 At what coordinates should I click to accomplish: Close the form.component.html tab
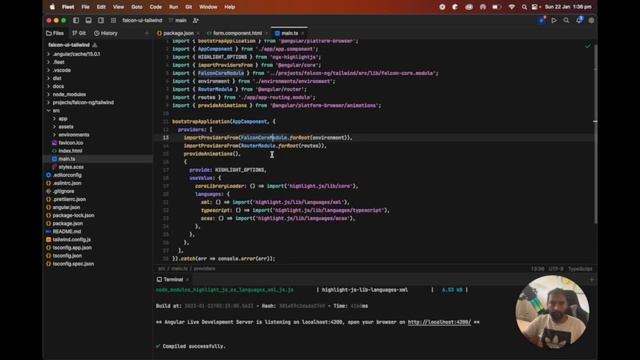click(266, 33)
